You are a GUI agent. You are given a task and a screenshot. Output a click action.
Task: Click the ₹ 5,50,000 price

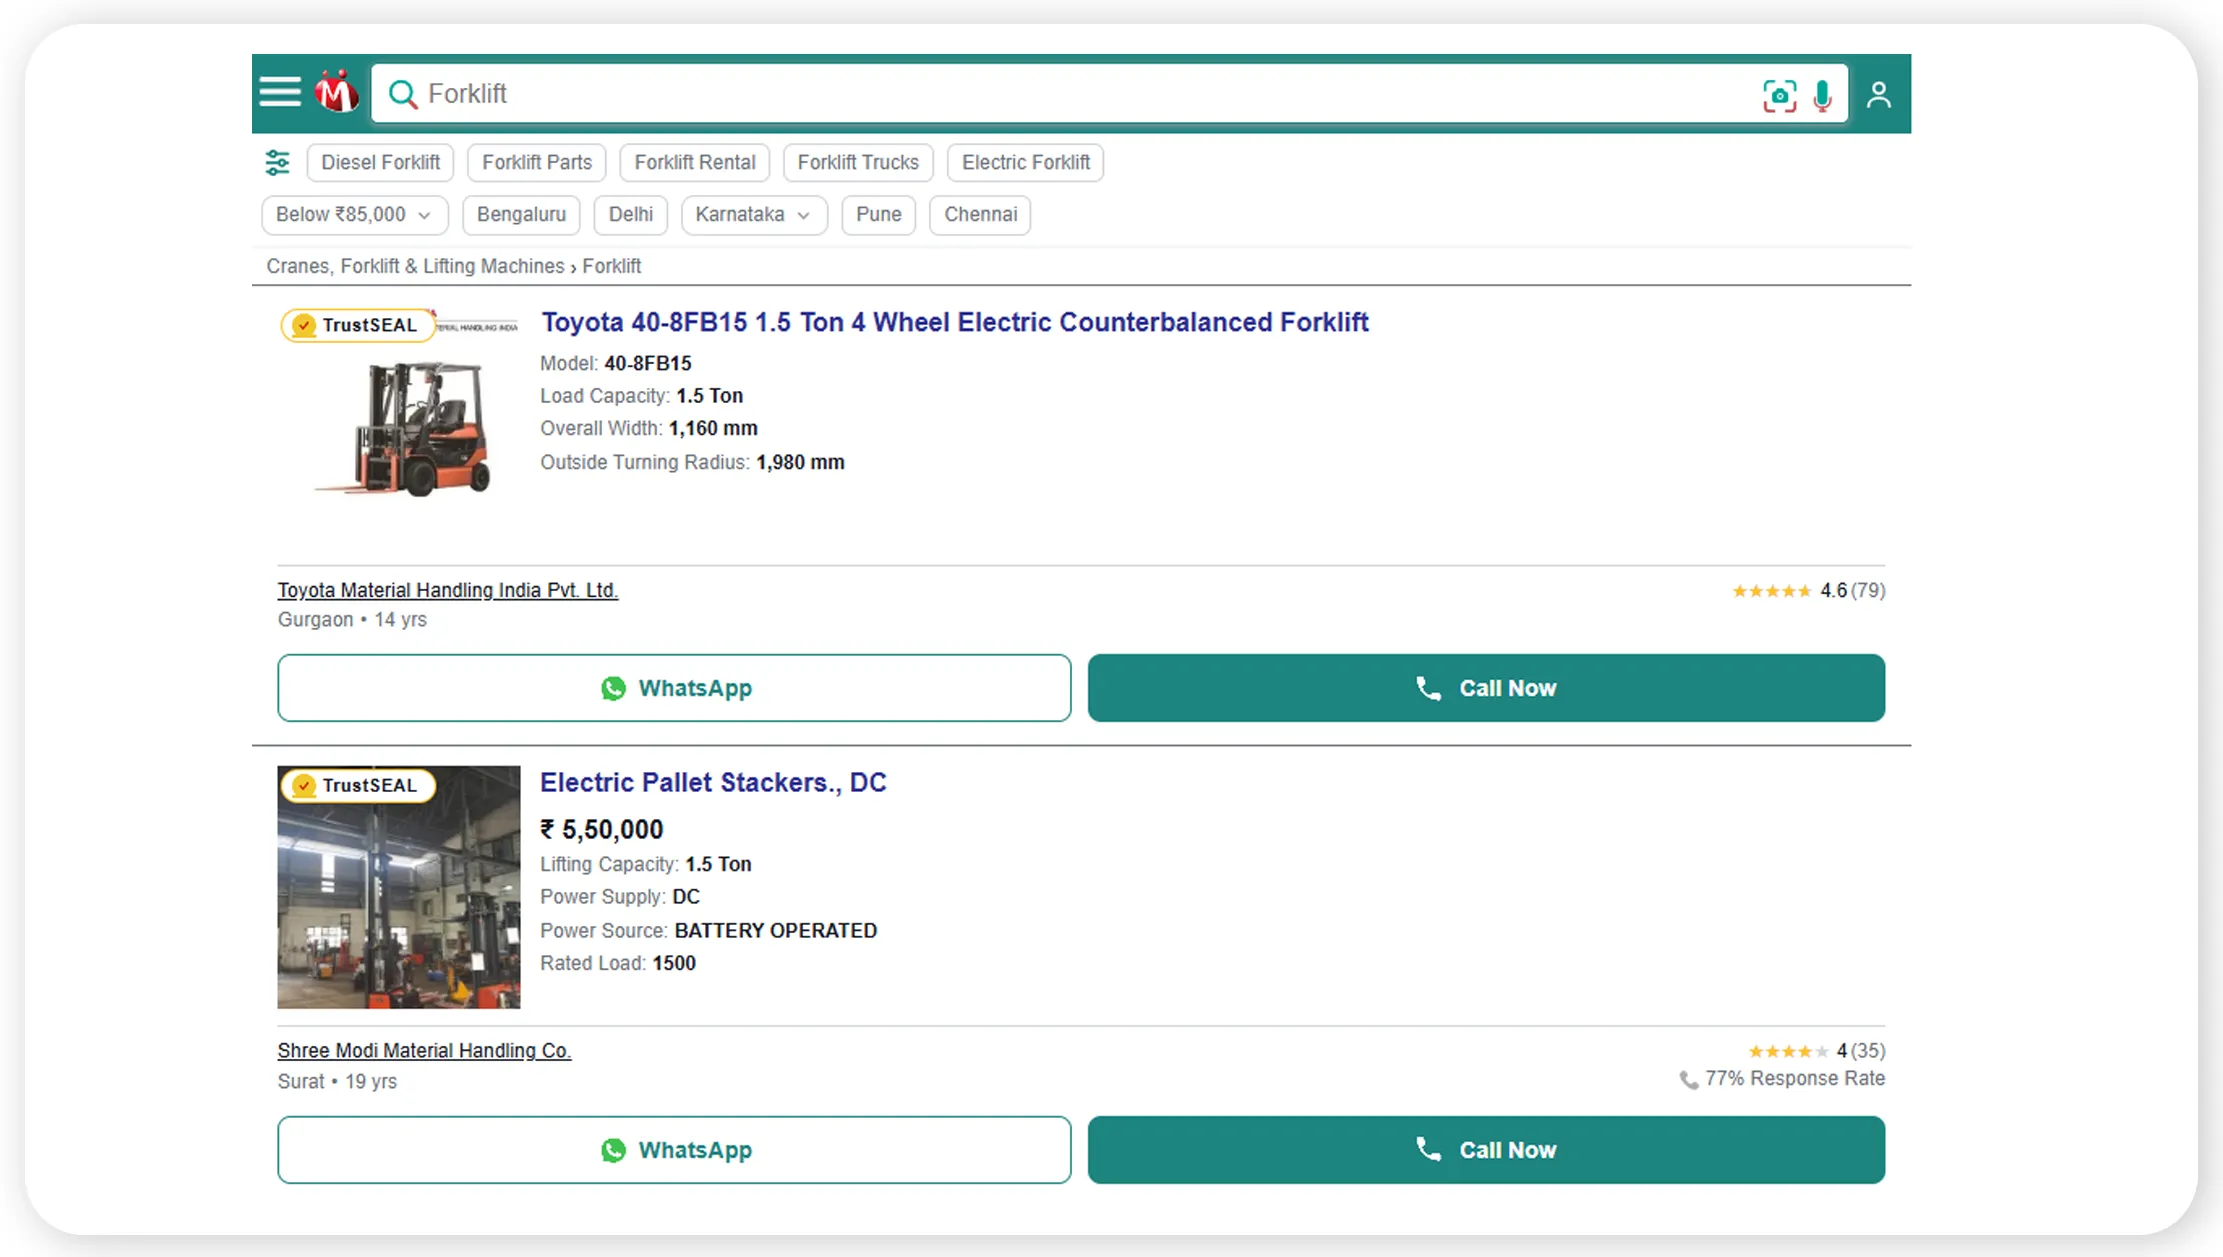point(602,829)
